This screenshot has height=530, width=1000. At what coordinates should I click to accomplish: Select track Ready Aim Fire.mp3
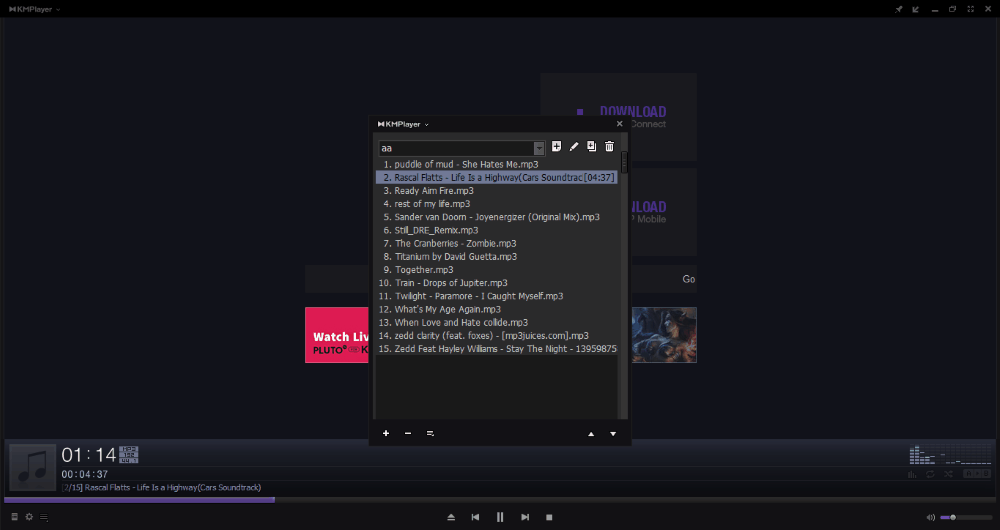click(496, 191)
